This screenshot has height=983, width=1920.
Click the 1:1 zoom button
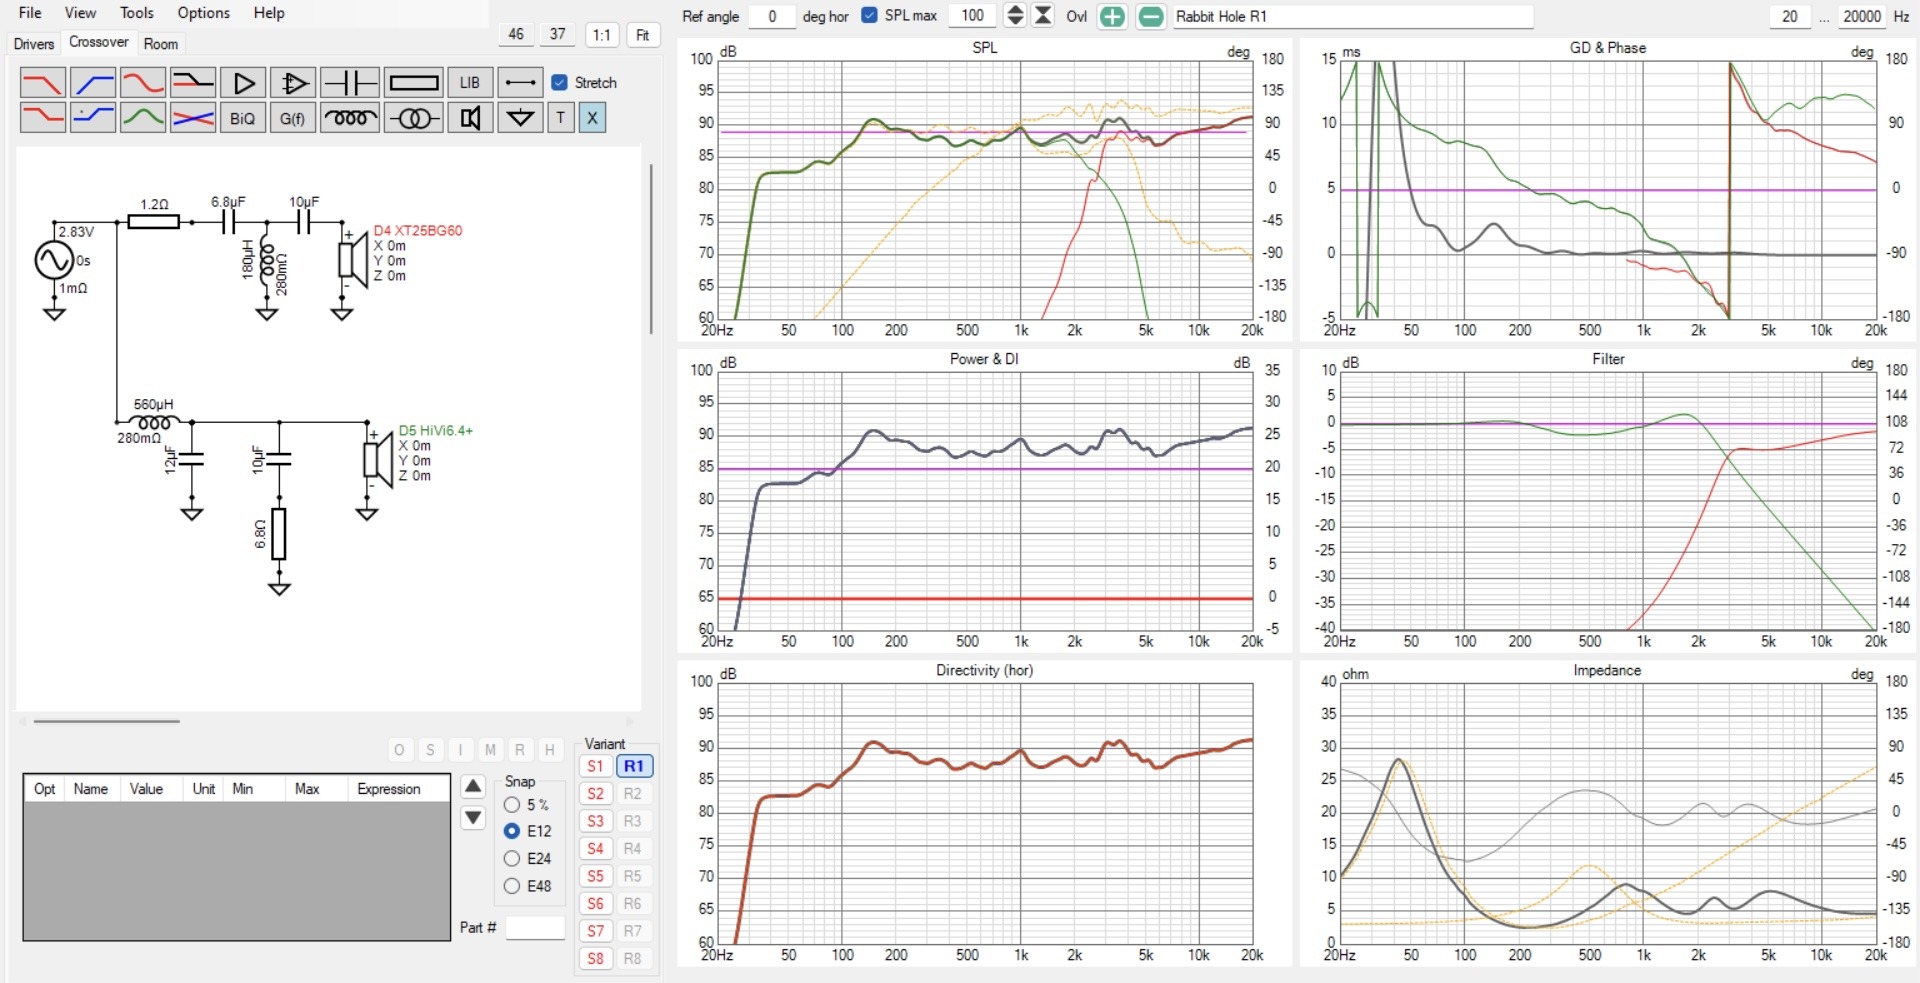[x=602, y=35]
